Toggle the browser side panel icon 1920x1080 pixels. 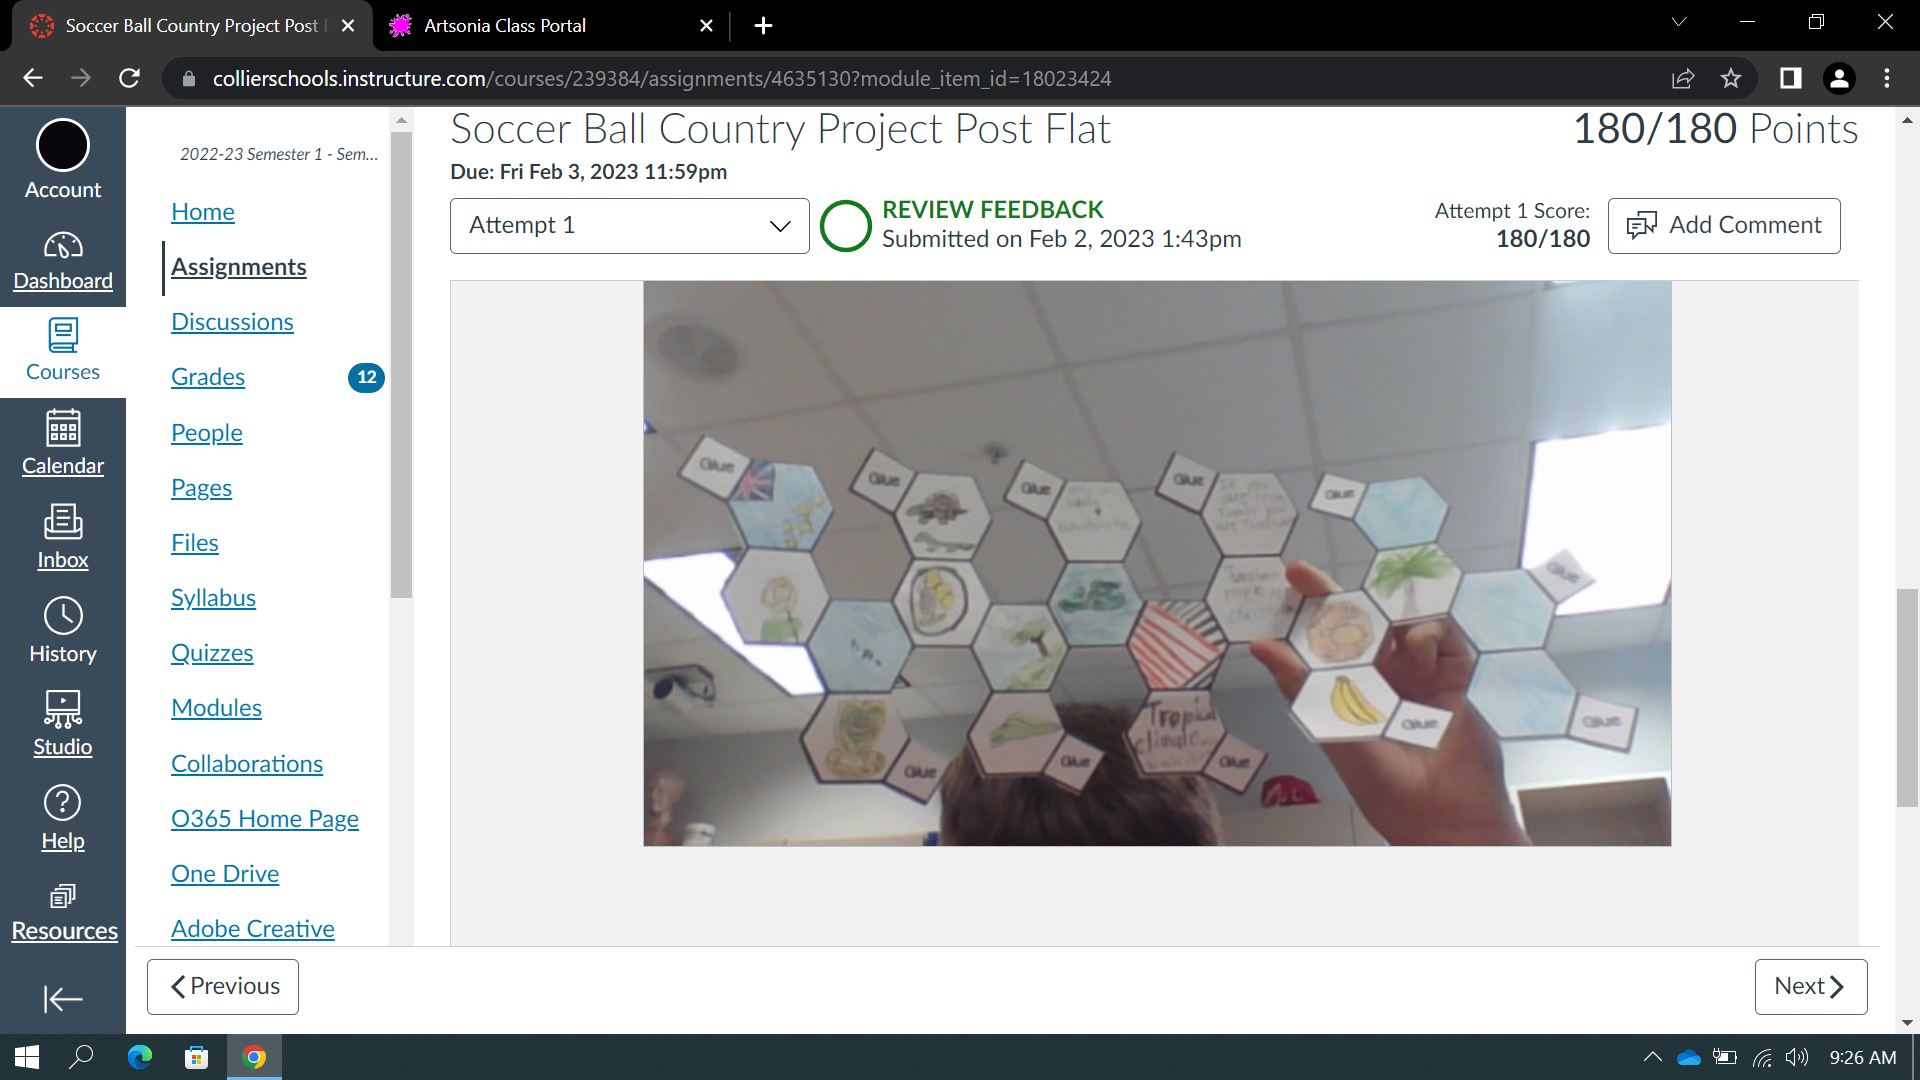tap(1790, 78)
